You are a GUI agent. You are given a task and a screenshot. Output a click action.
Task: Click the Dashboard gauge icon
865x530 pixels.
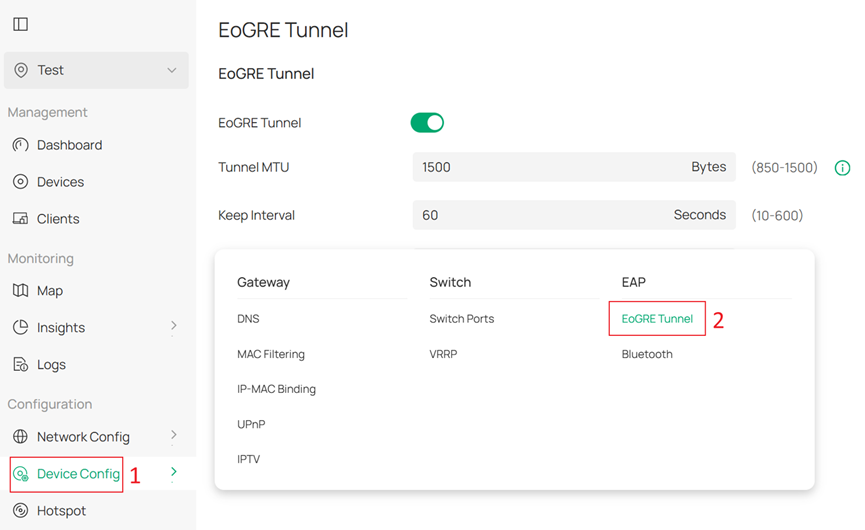[x=20, y=145]
